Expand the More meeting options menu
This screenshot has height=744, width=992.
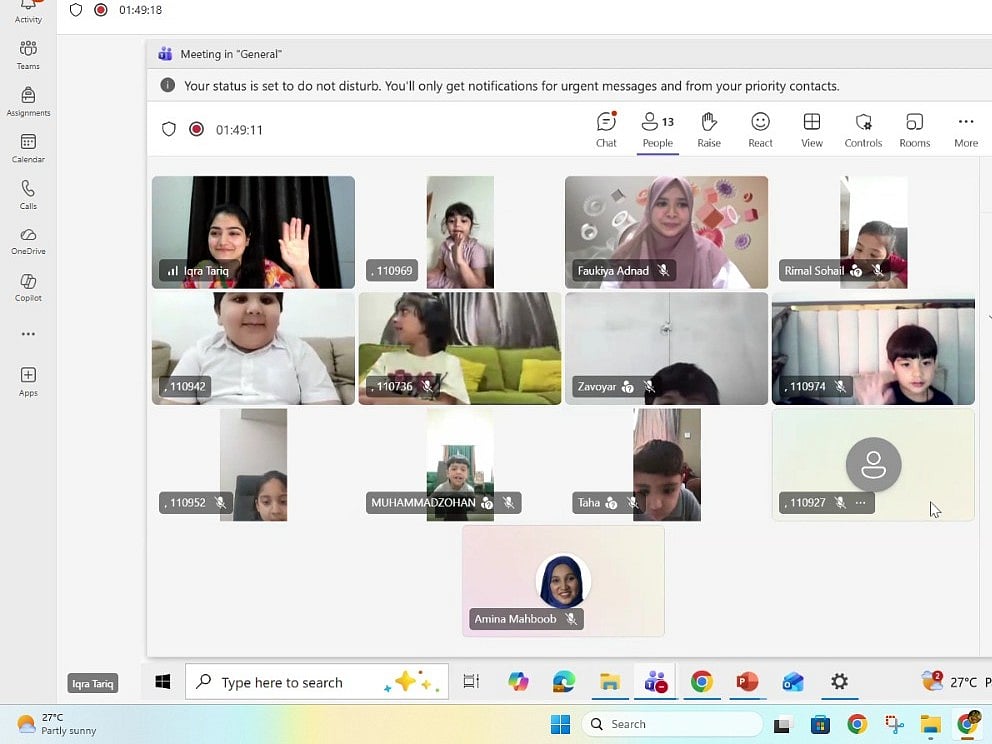tap(965, 129)
